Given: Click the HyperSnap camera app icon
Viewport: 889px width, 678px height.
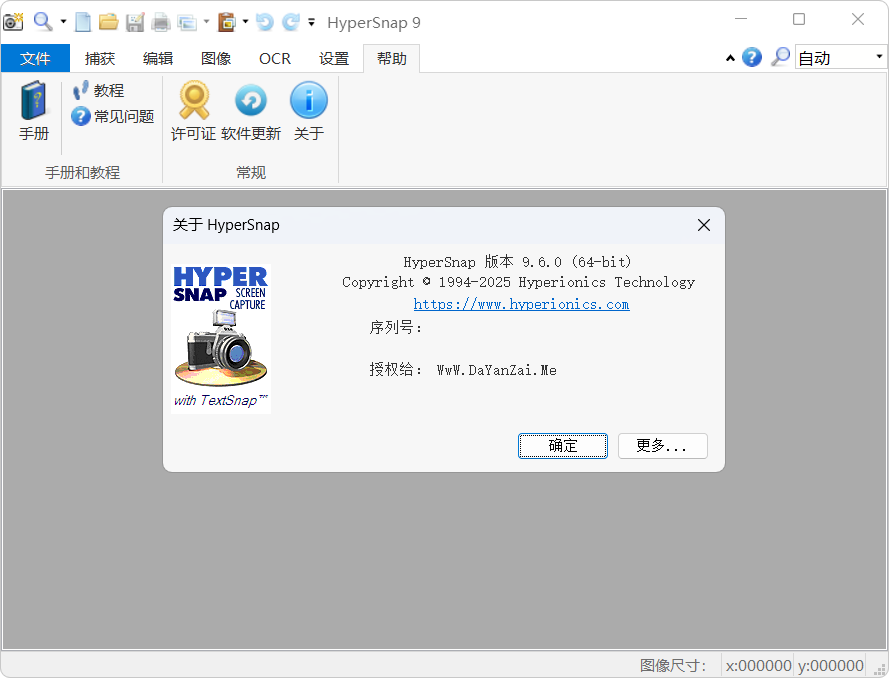Looking at the screenshot, I should tap(13, 22).
